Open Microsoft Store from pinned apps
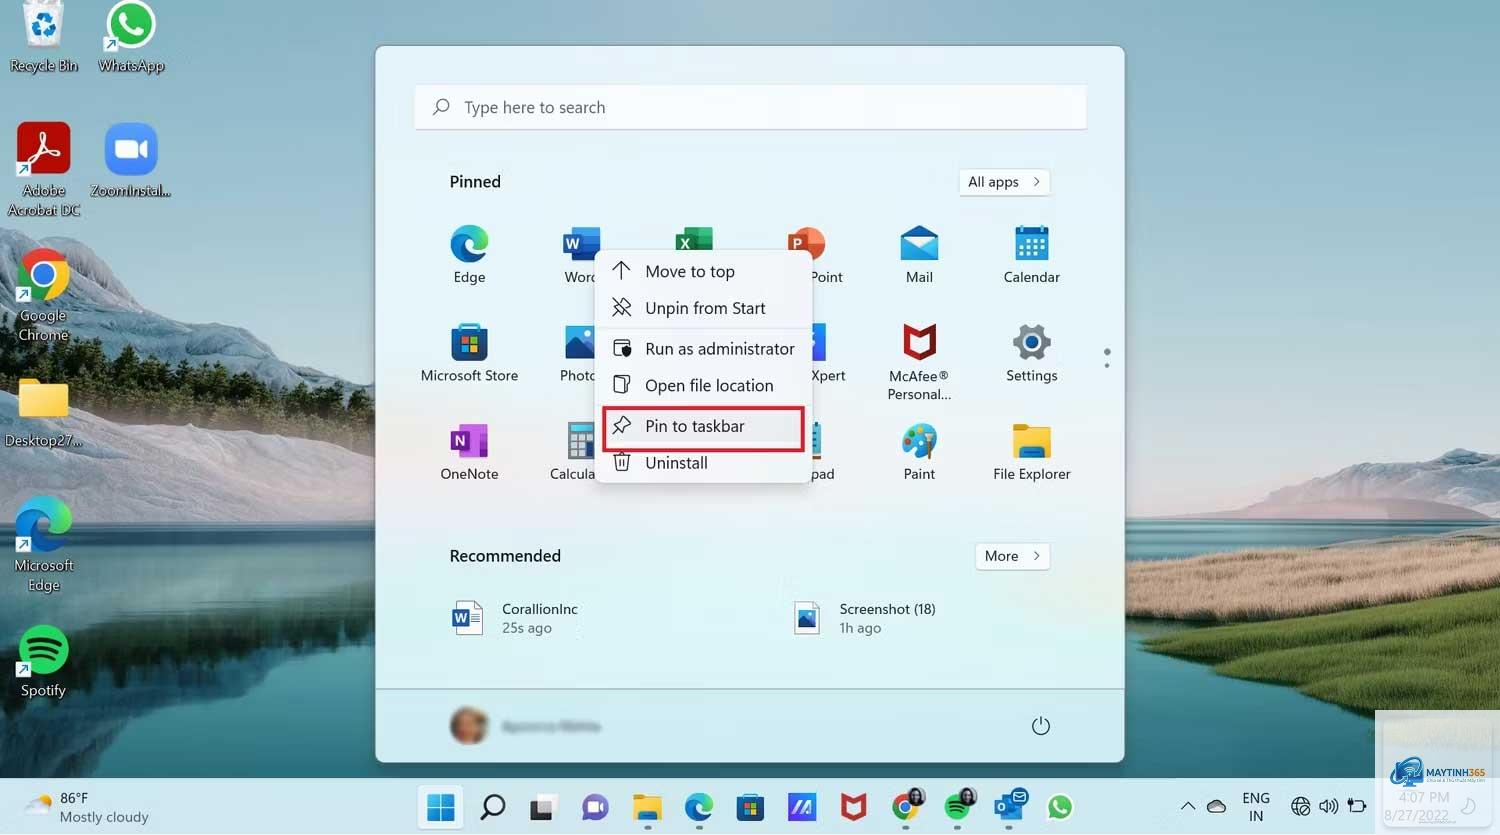Viewport: 1500px width, 835px height. pyautogui.click(x=469, y=353)
